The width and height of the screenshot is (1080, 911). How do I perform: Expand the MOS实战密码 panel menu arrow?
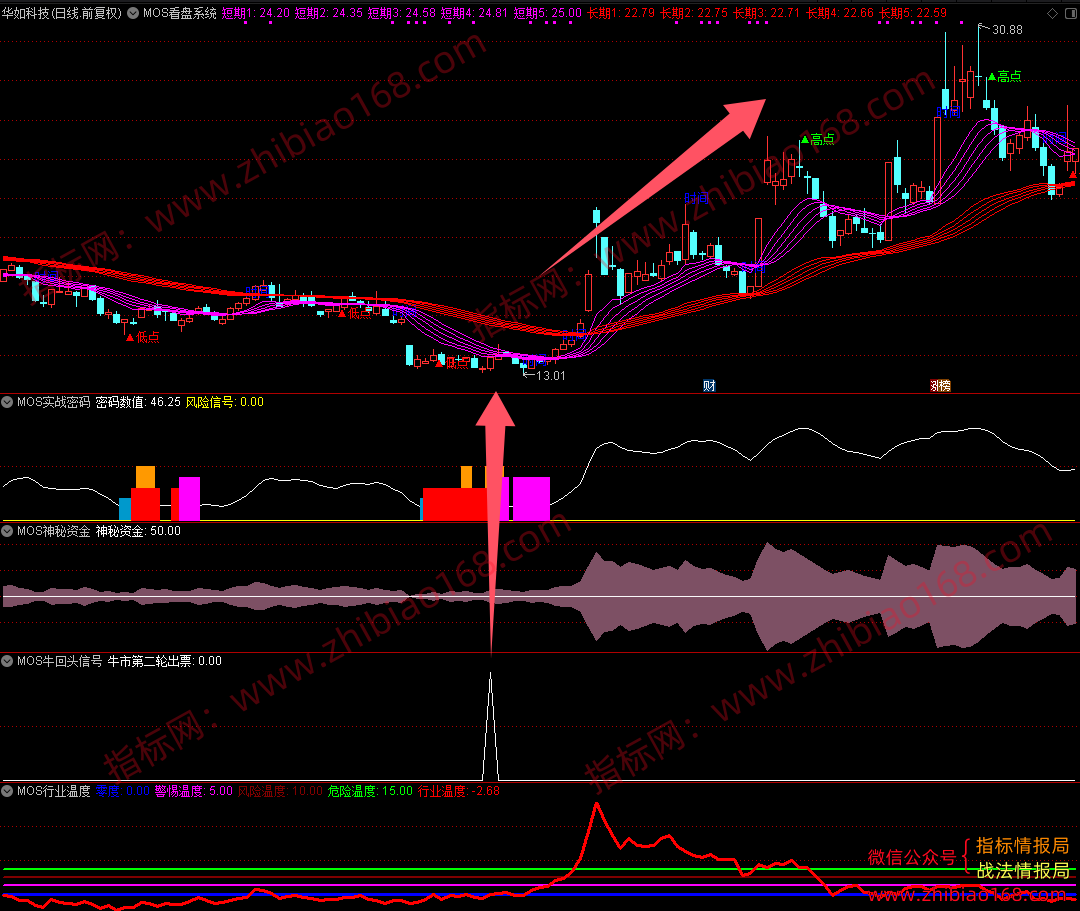tap(8, 402)
